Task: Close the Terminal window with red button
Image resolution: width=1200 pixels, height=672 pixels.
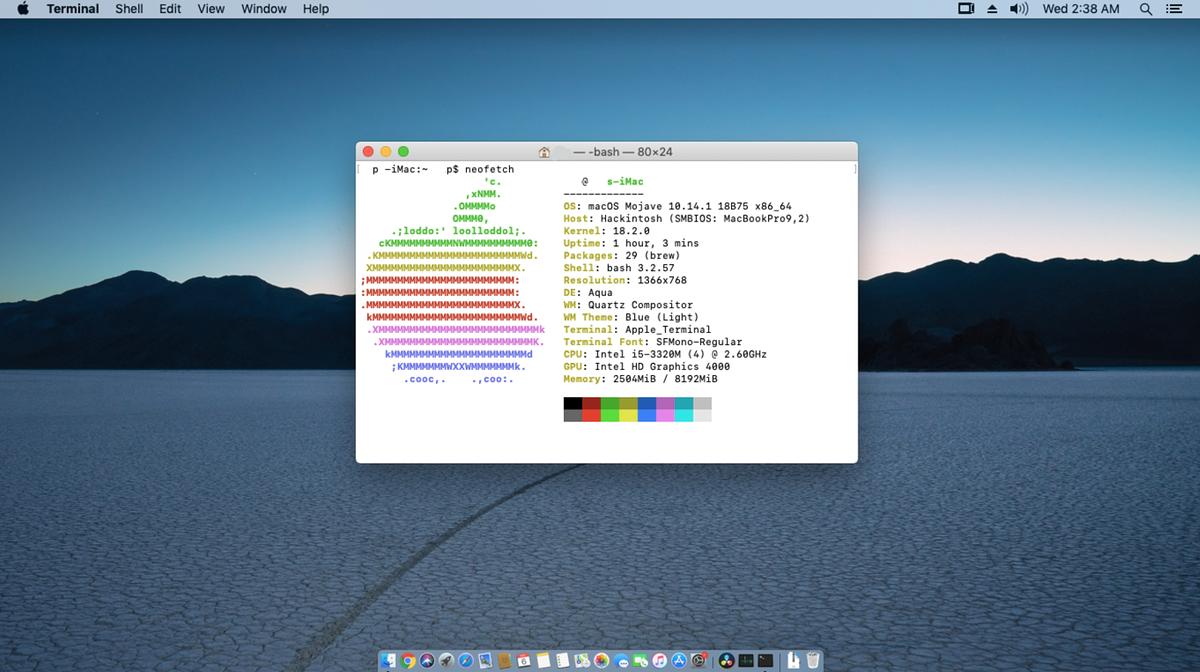Action: tap(368, 152)
